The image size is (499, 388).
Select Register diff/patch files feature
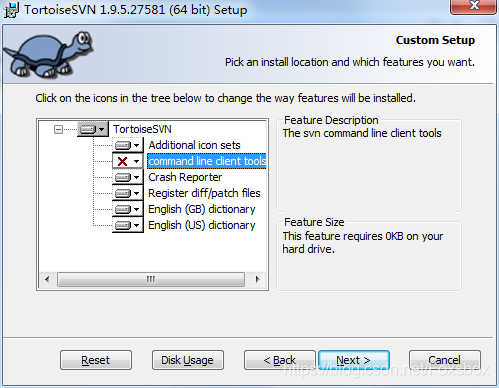pos(204,193)
